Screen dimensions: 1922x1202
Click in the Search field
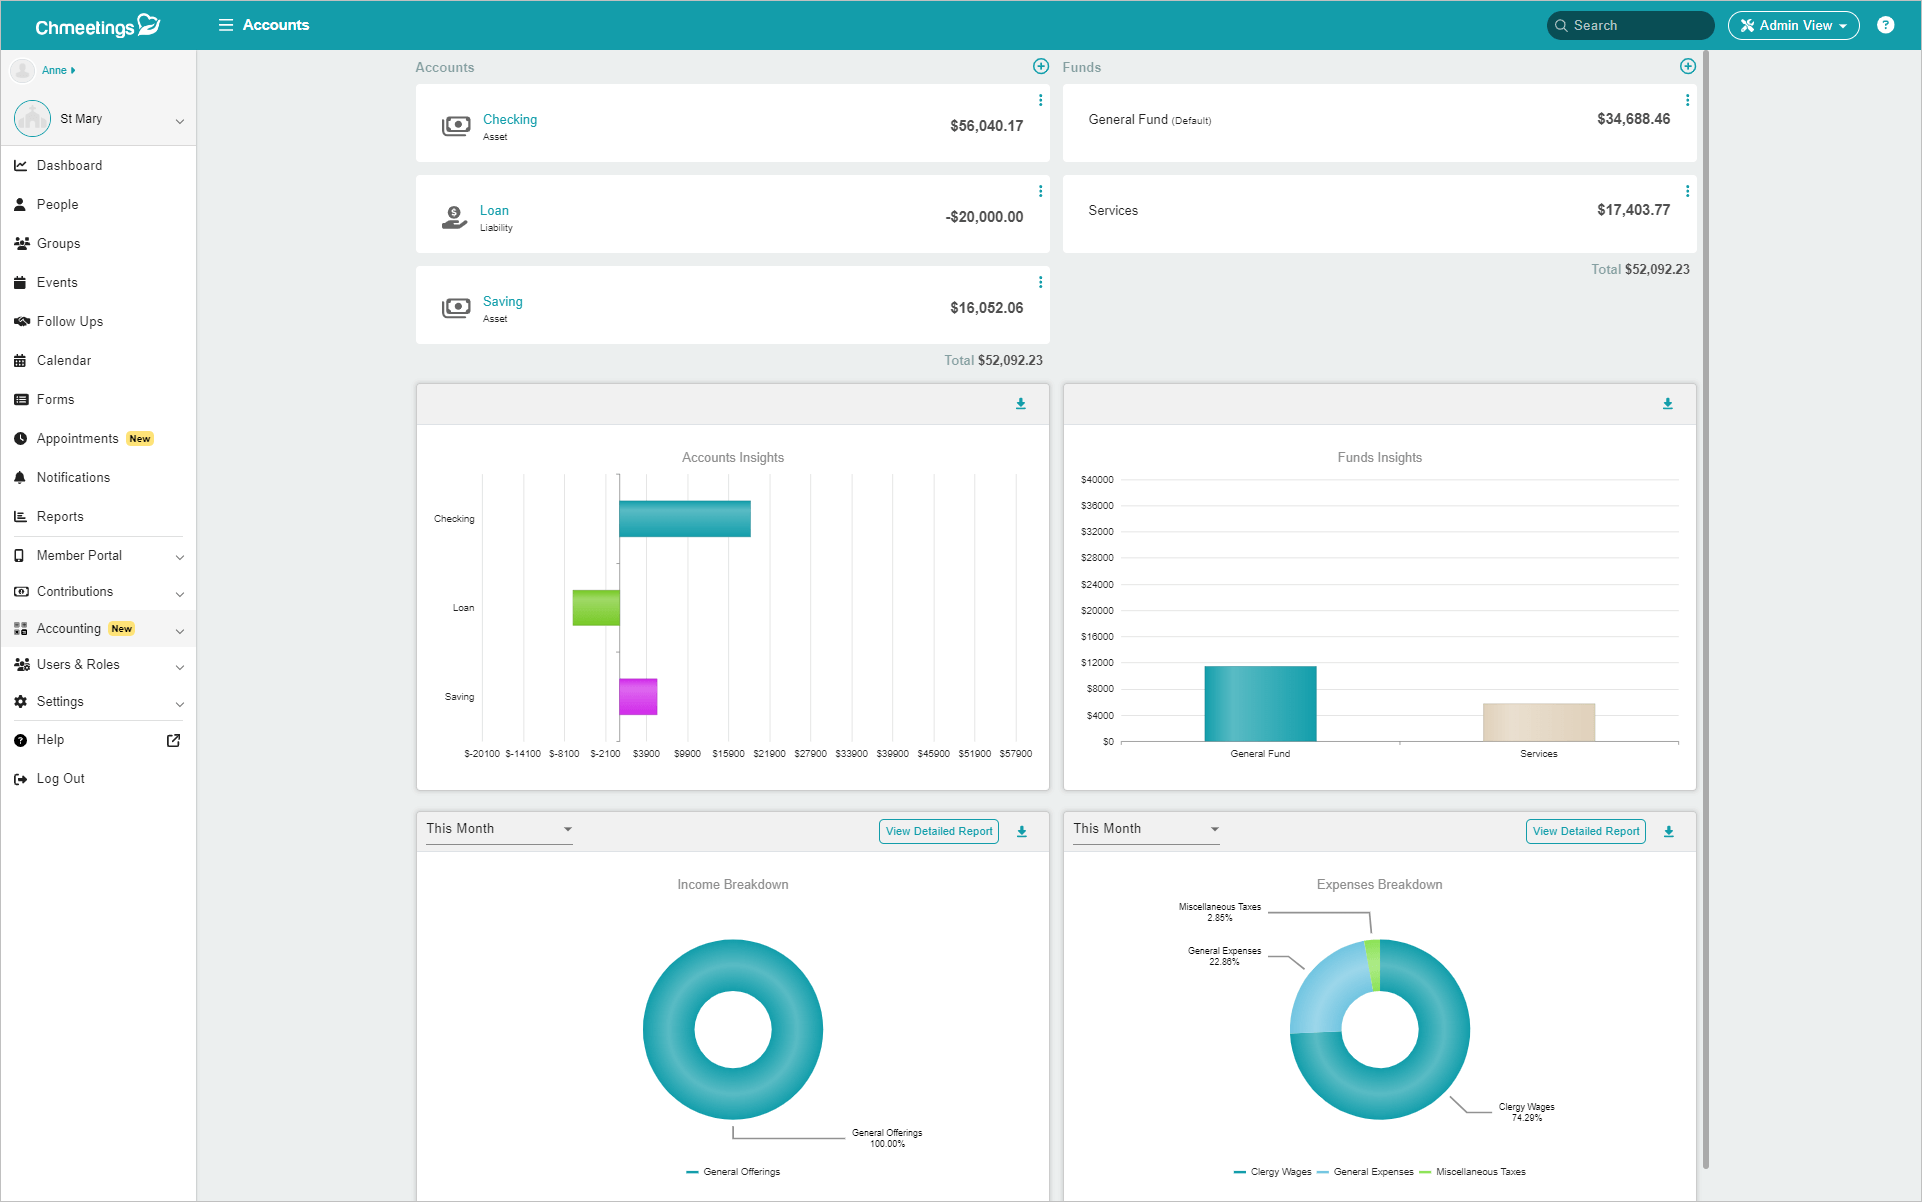[x=1630, y=25]
